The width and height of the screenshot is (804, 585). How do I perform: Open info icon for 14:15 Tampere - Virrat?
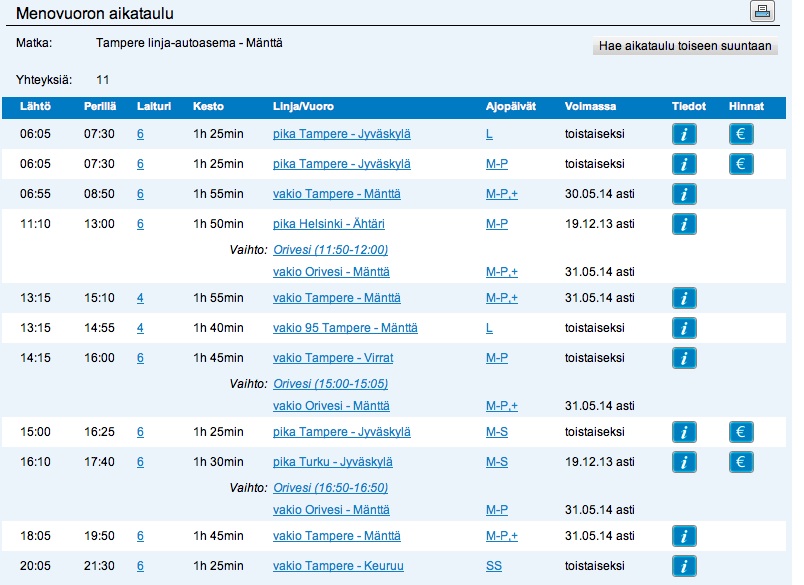pyautogui.click(x=684, y=358)
